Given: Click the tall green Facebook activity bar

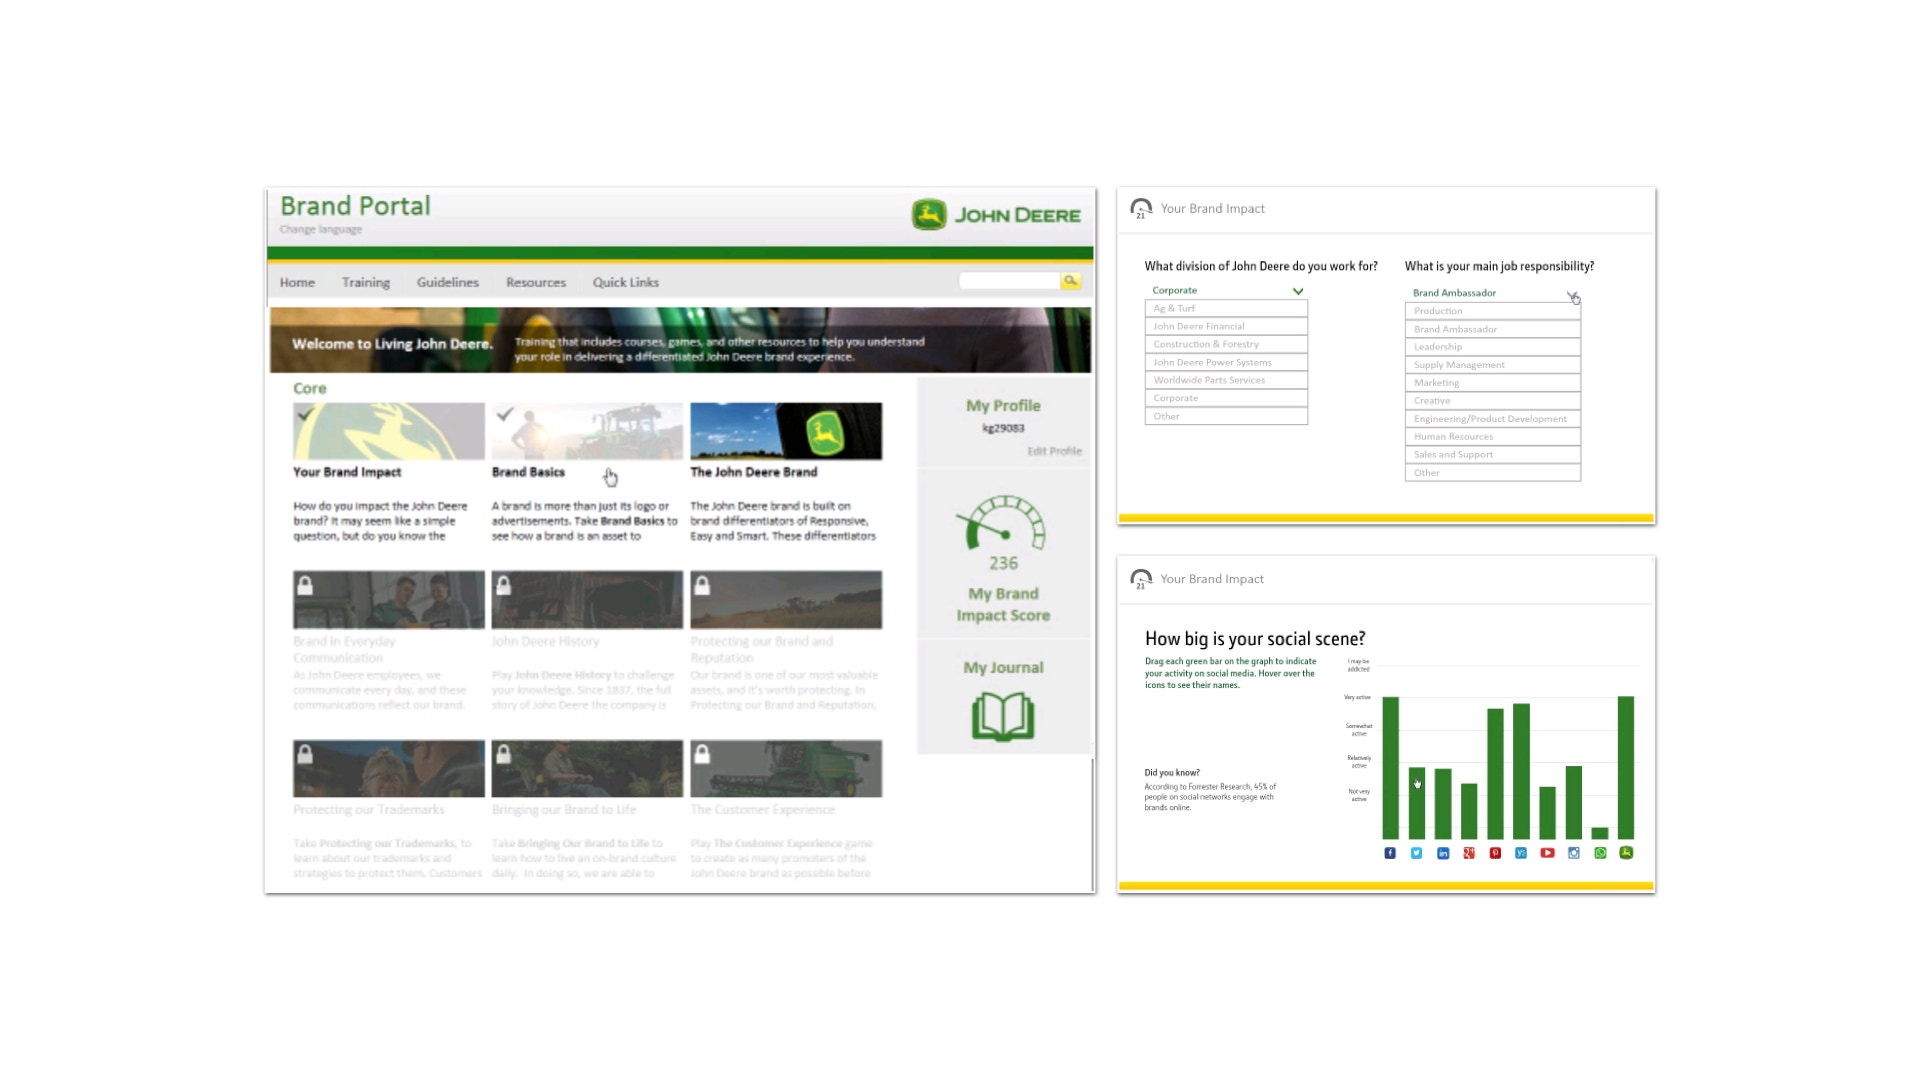Looking at the screenshot, I should coord(1390,767).
